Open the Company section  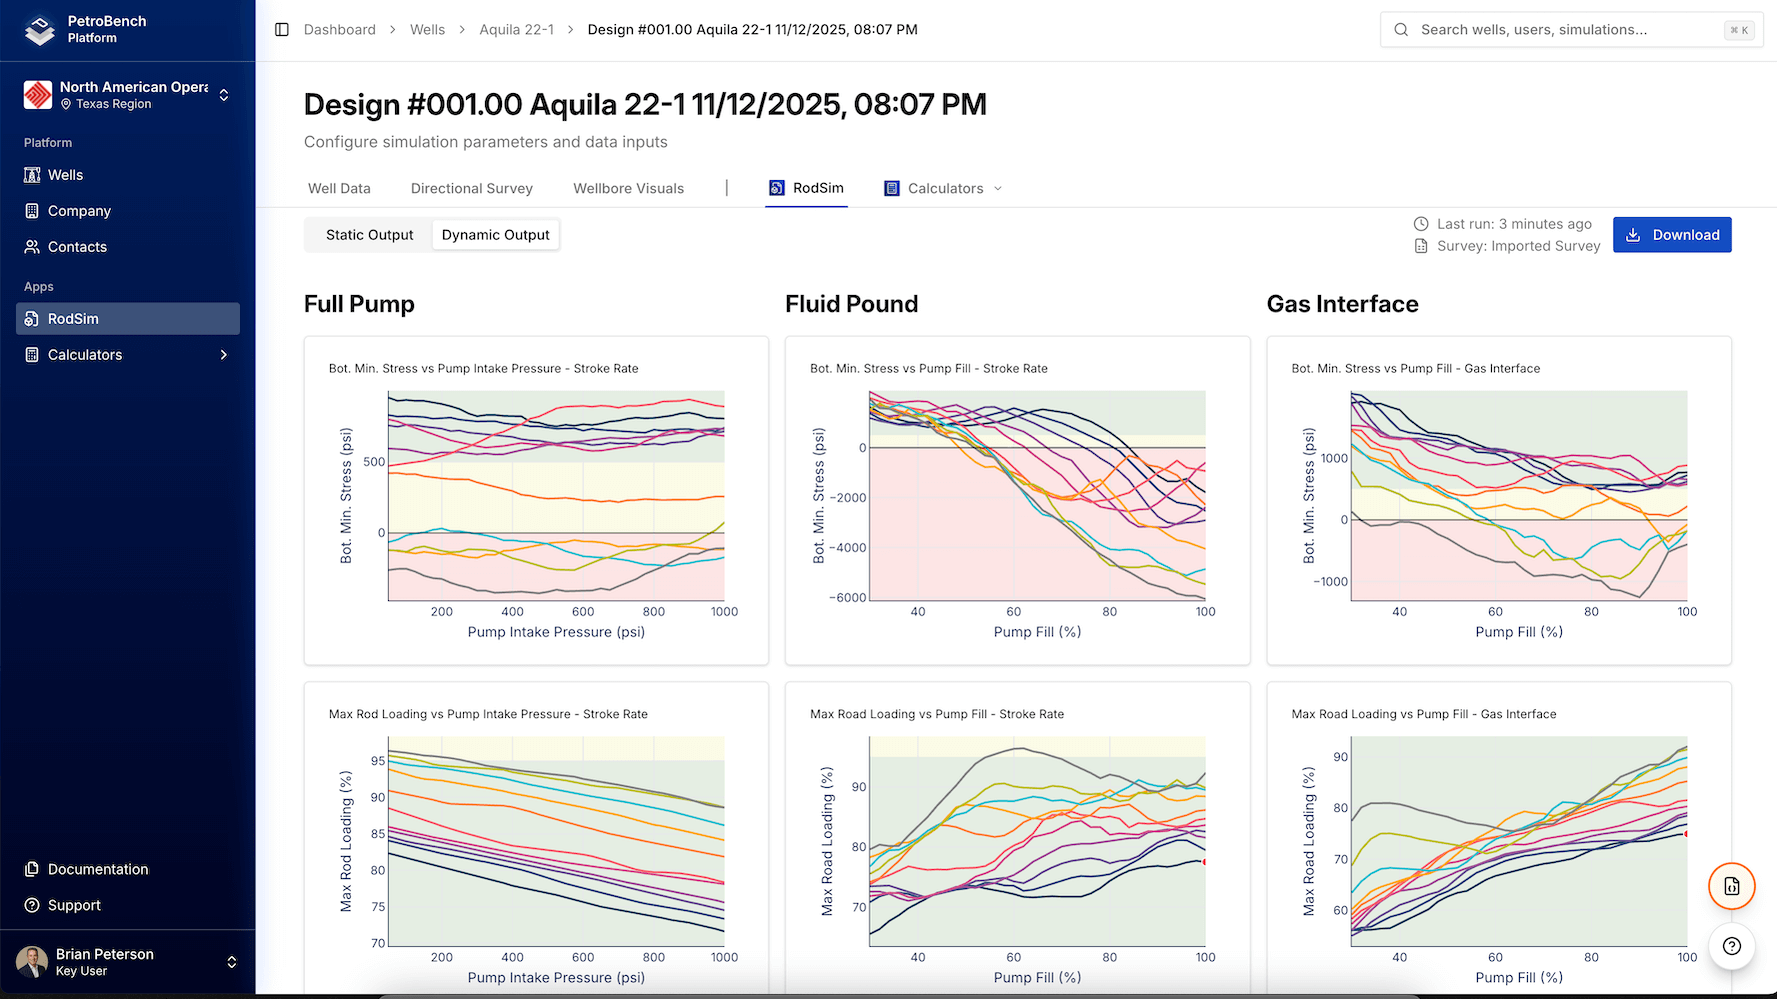(x=78, y=210)
